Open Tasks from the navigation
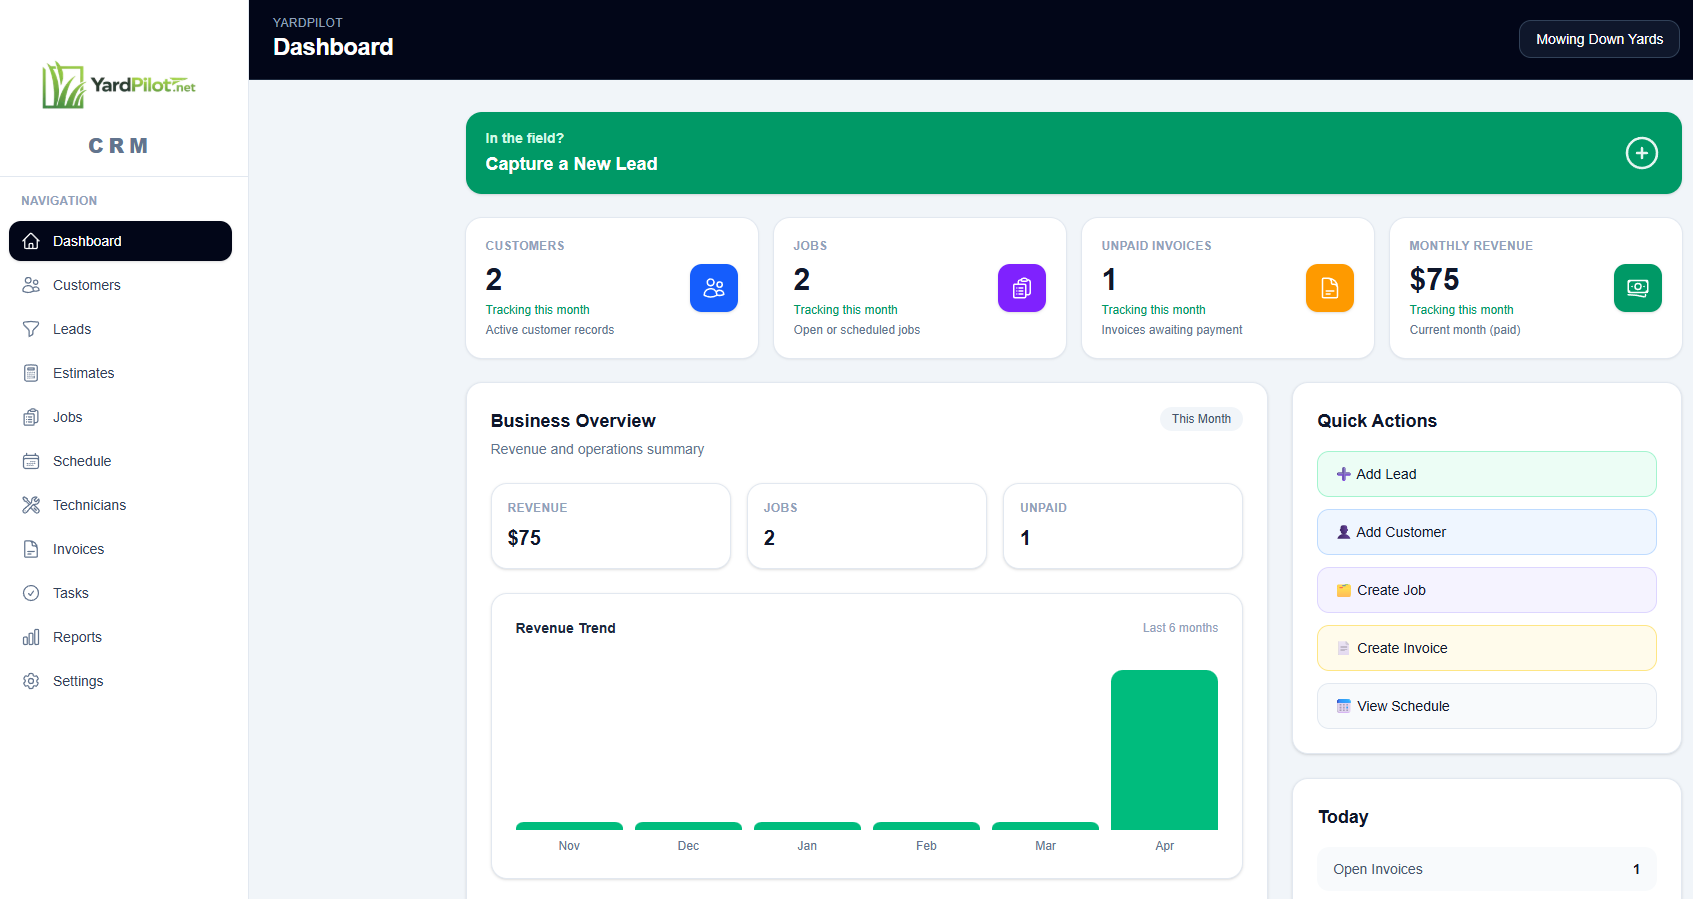The image size is (1693, 899). [120, 593]
